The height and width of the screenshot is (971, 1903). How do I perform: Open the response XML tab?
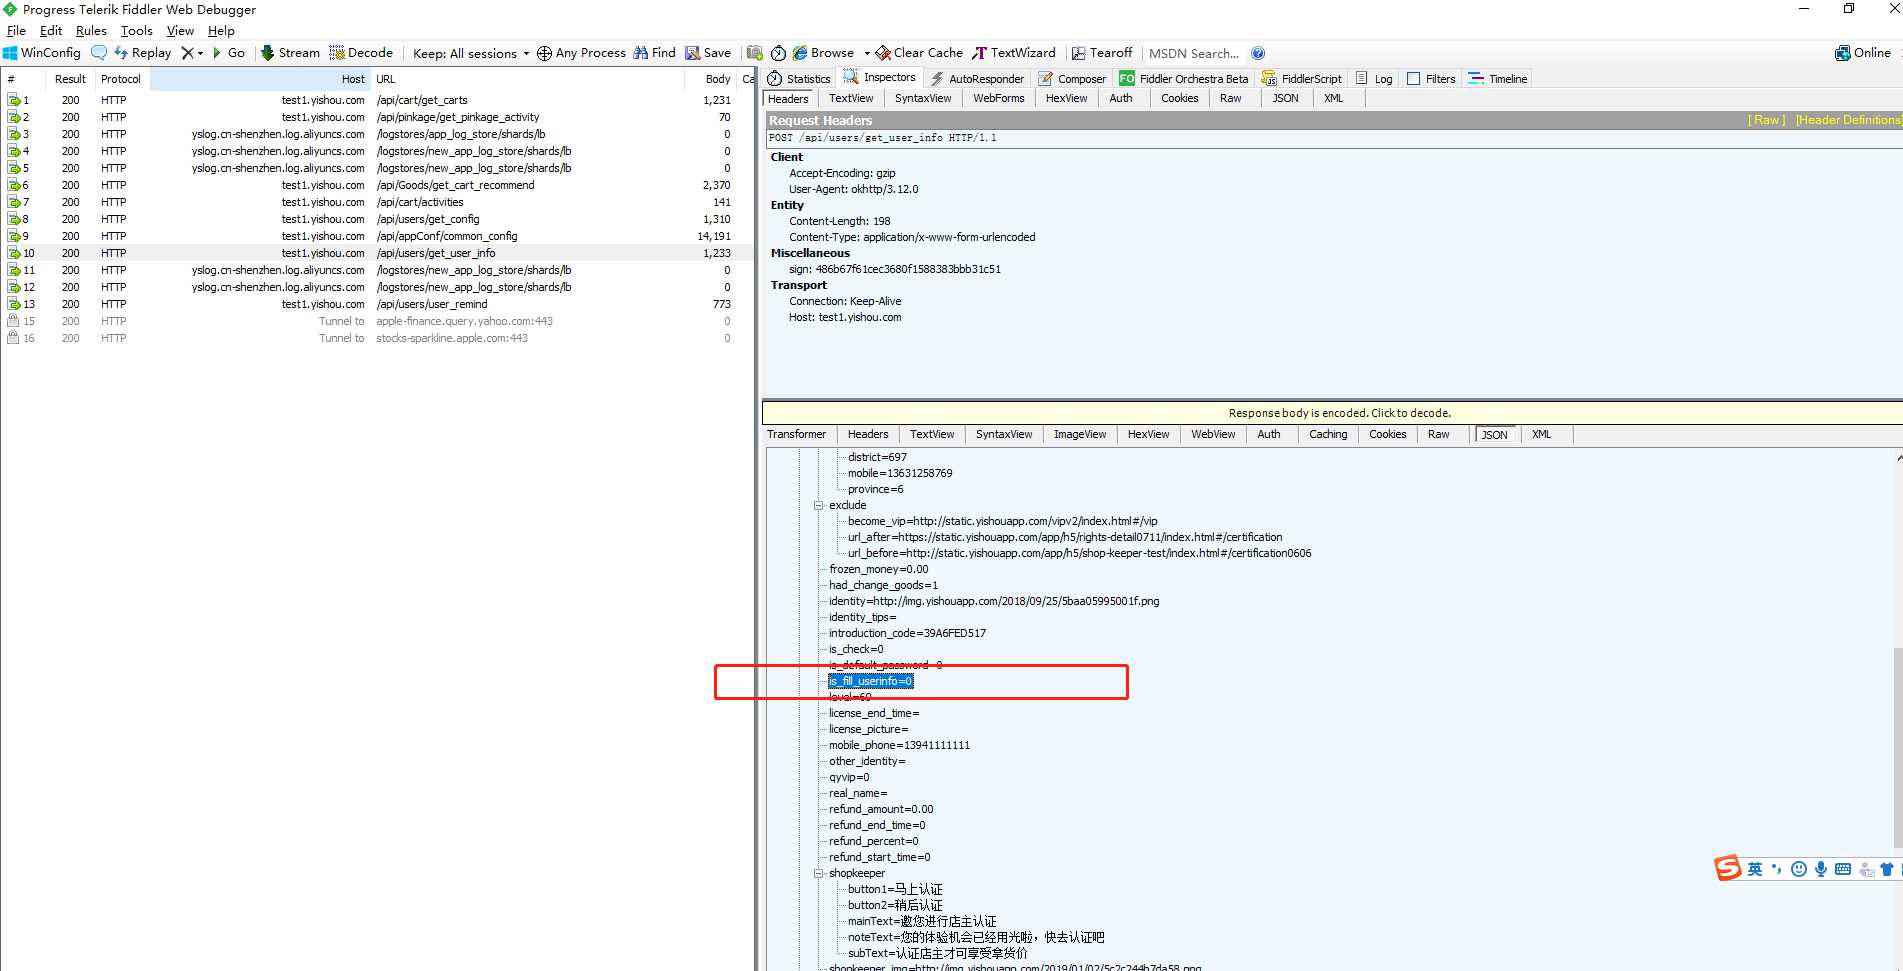[x=1541, y=434]
